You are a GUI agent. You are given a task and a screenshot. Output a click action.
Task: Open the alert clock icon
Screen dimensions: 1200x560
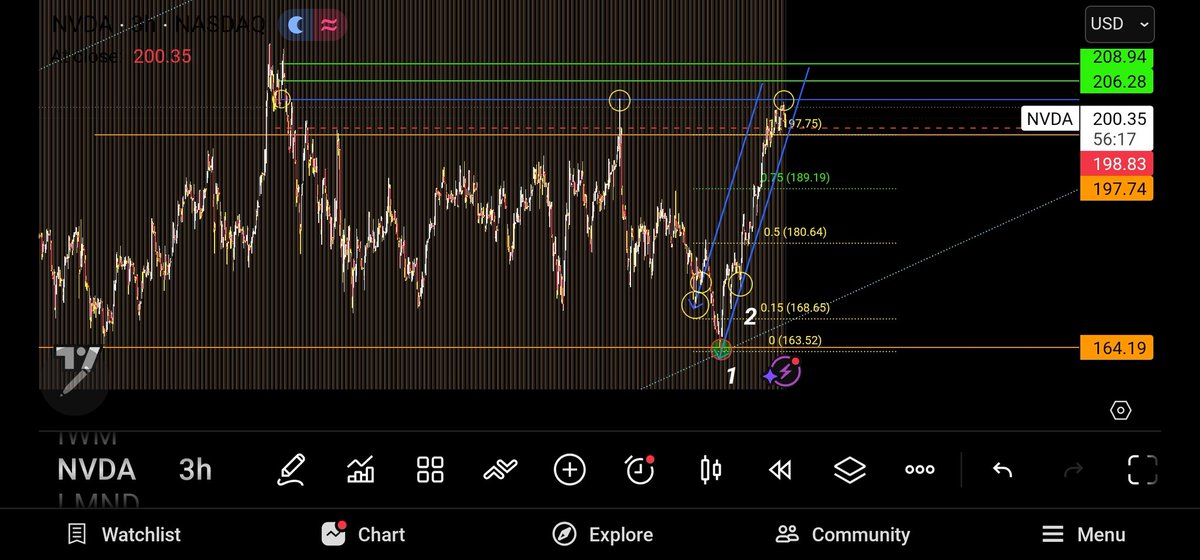[640, 469]
